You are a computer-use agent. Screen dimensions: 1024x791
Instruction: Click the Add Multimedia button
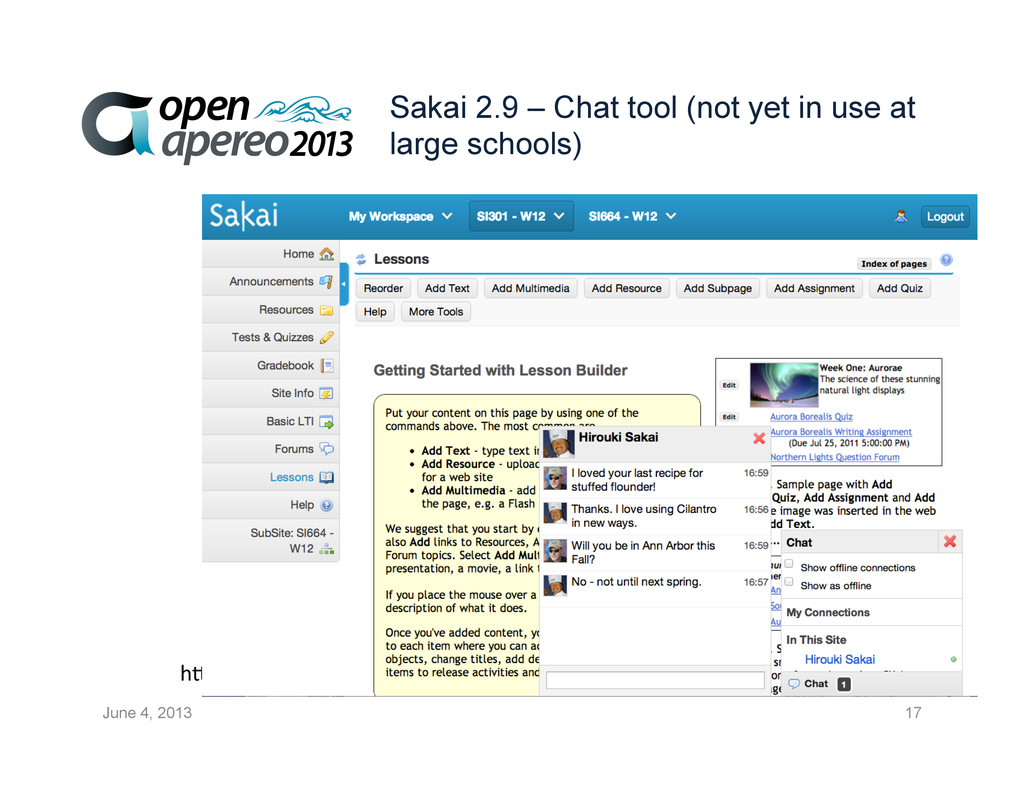(x=530, y=289)
